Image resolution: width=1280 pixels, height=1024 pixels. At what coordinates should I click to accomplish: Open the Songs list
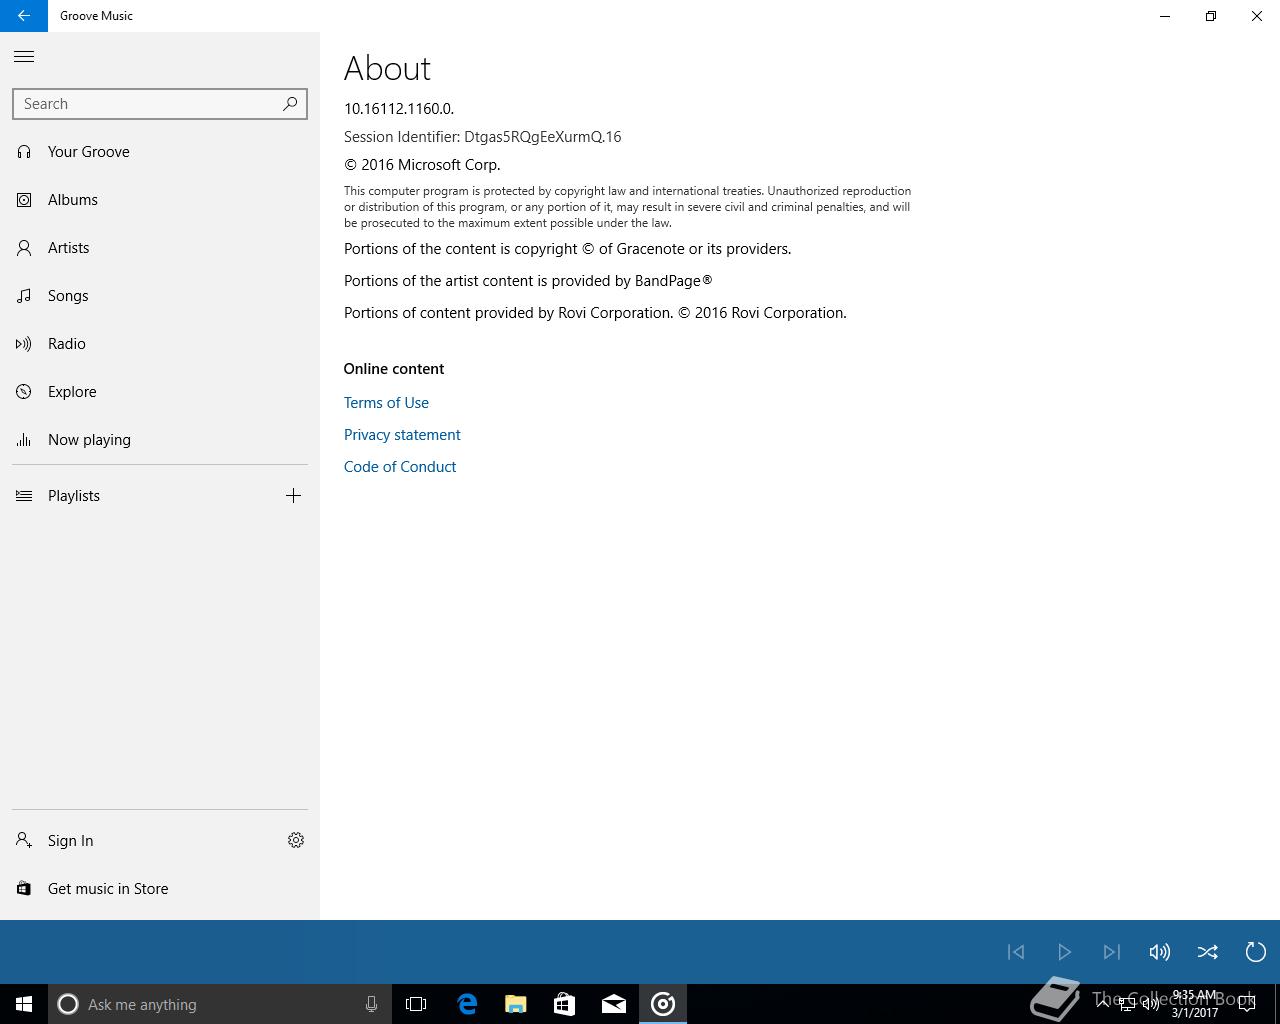(x=160, y=296)
